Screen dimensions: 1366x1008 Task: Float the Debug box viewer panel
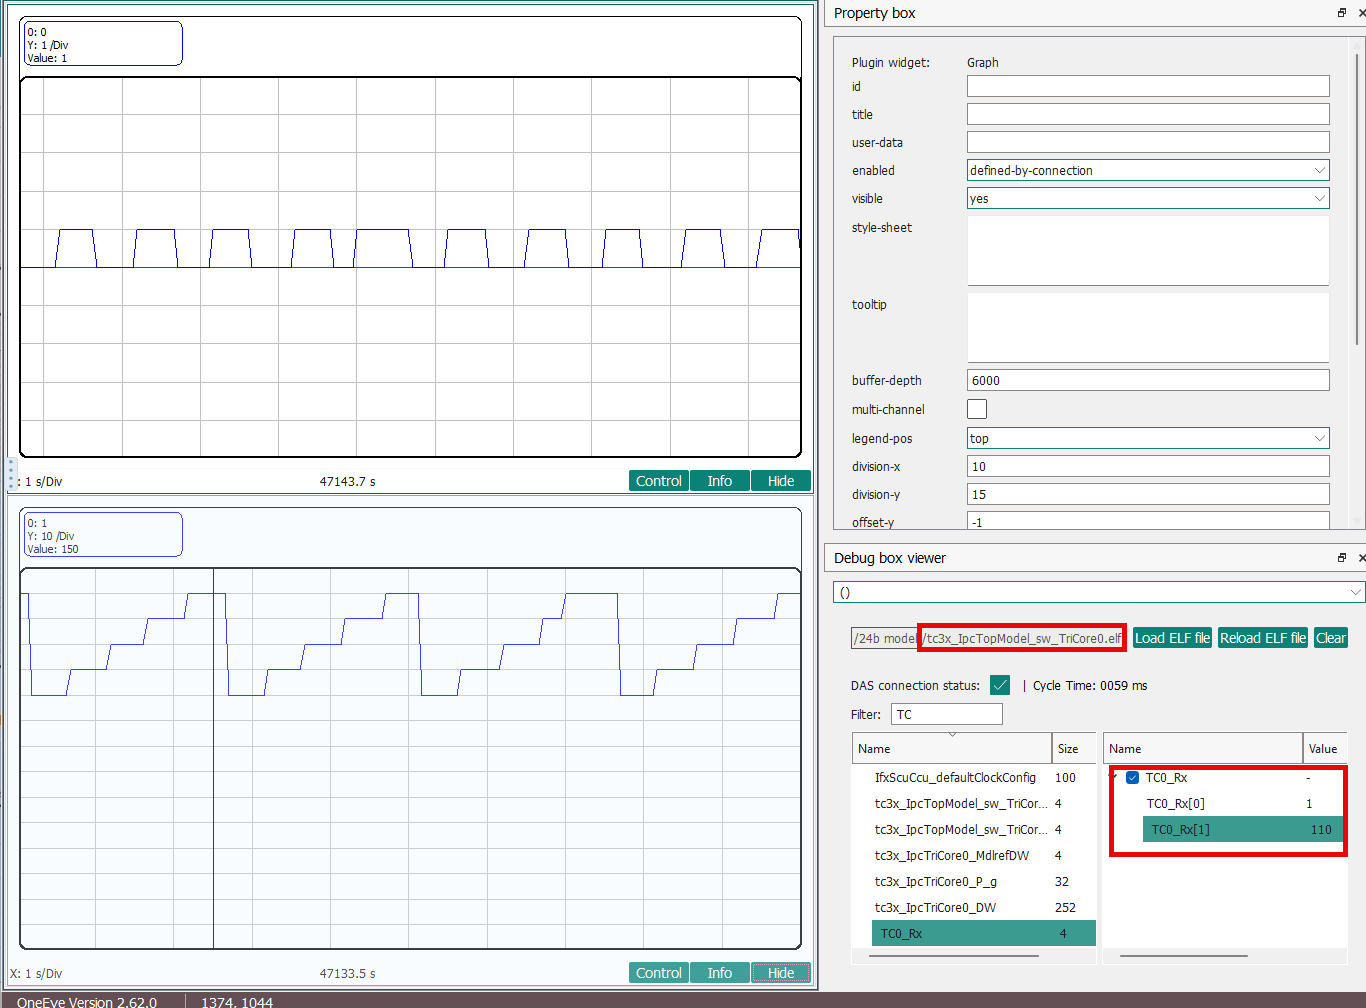point(1341,558)
